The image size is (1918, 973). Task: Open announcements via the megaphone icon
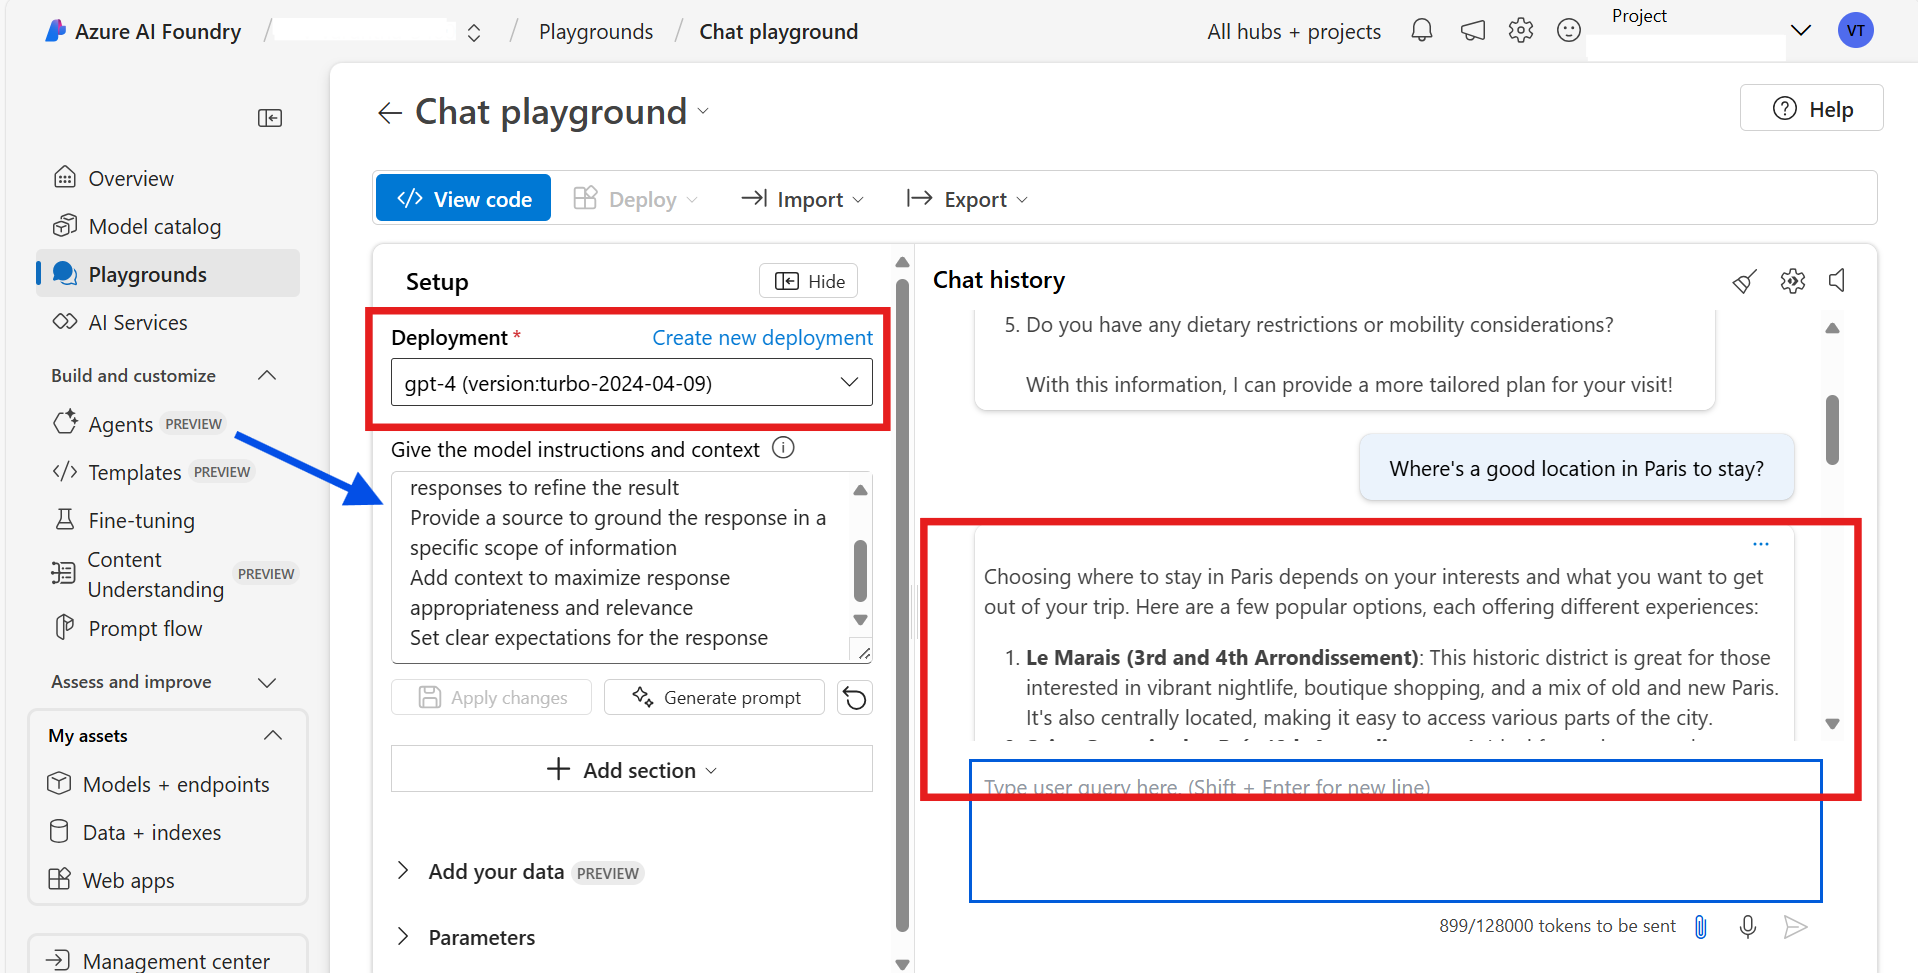(x=1472, y=30)
